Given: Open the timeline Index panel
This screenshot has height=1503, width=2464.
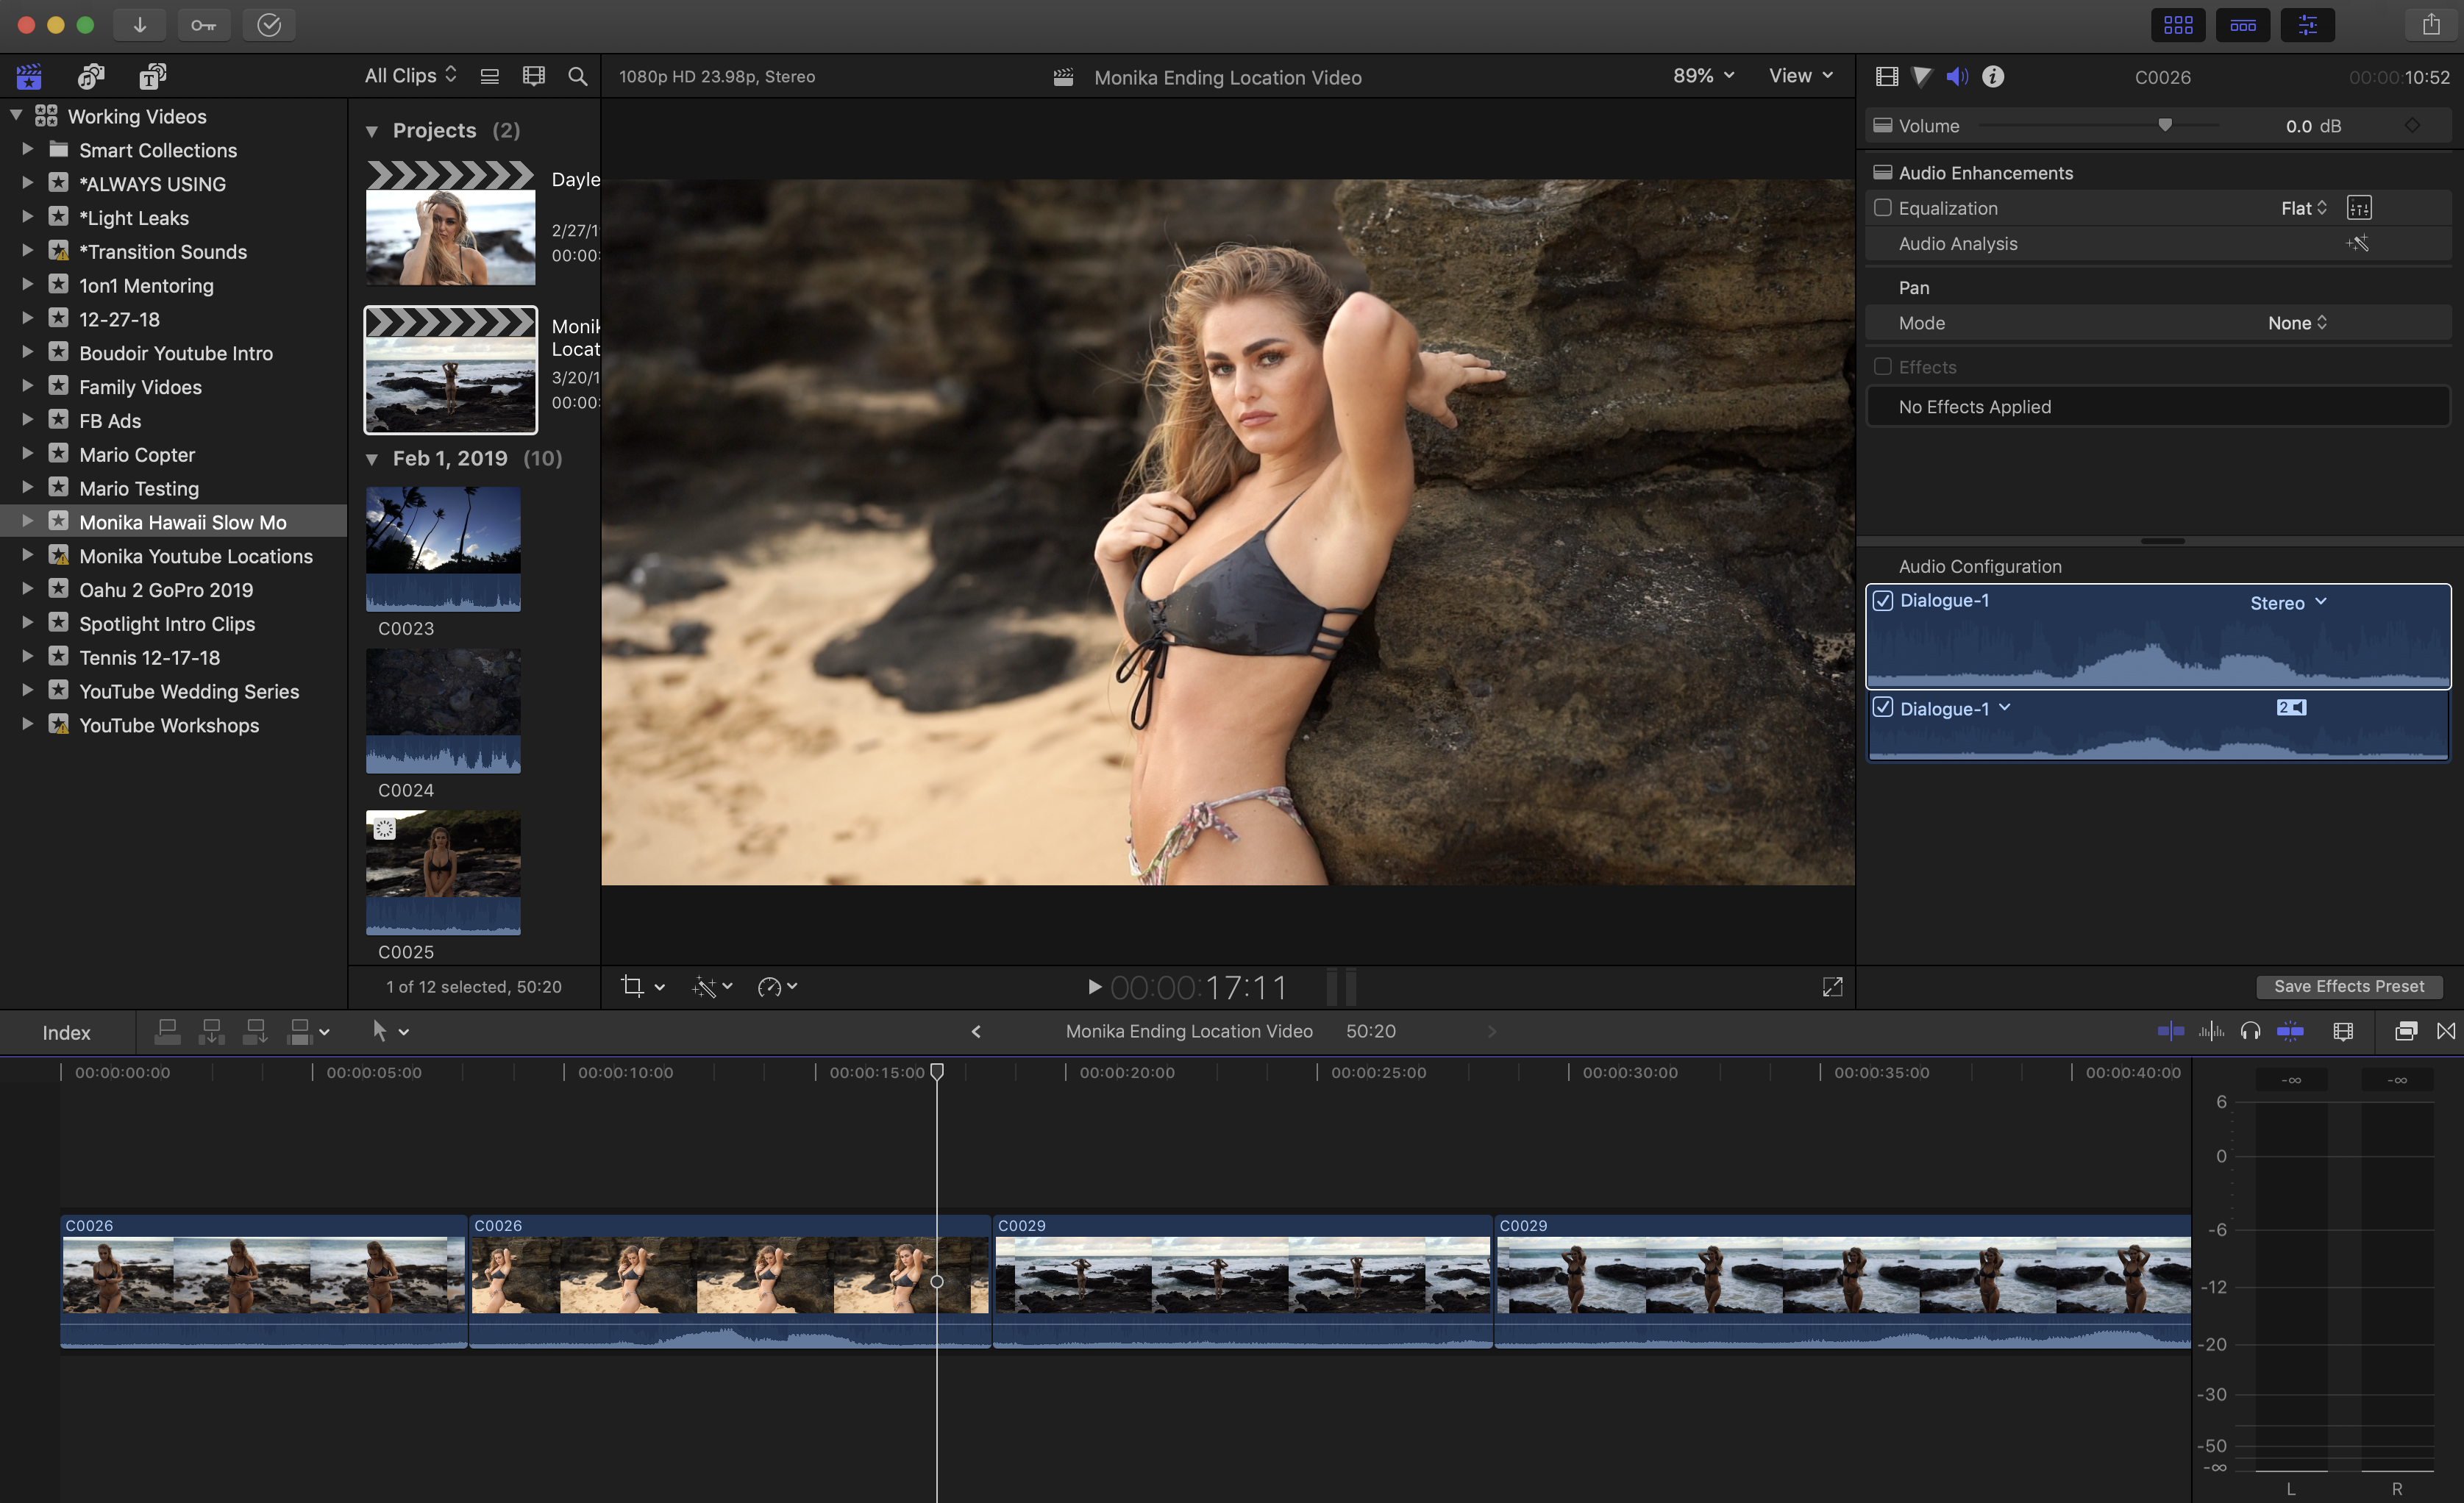Looking at the screenshot, I should tap(66, 1032).
